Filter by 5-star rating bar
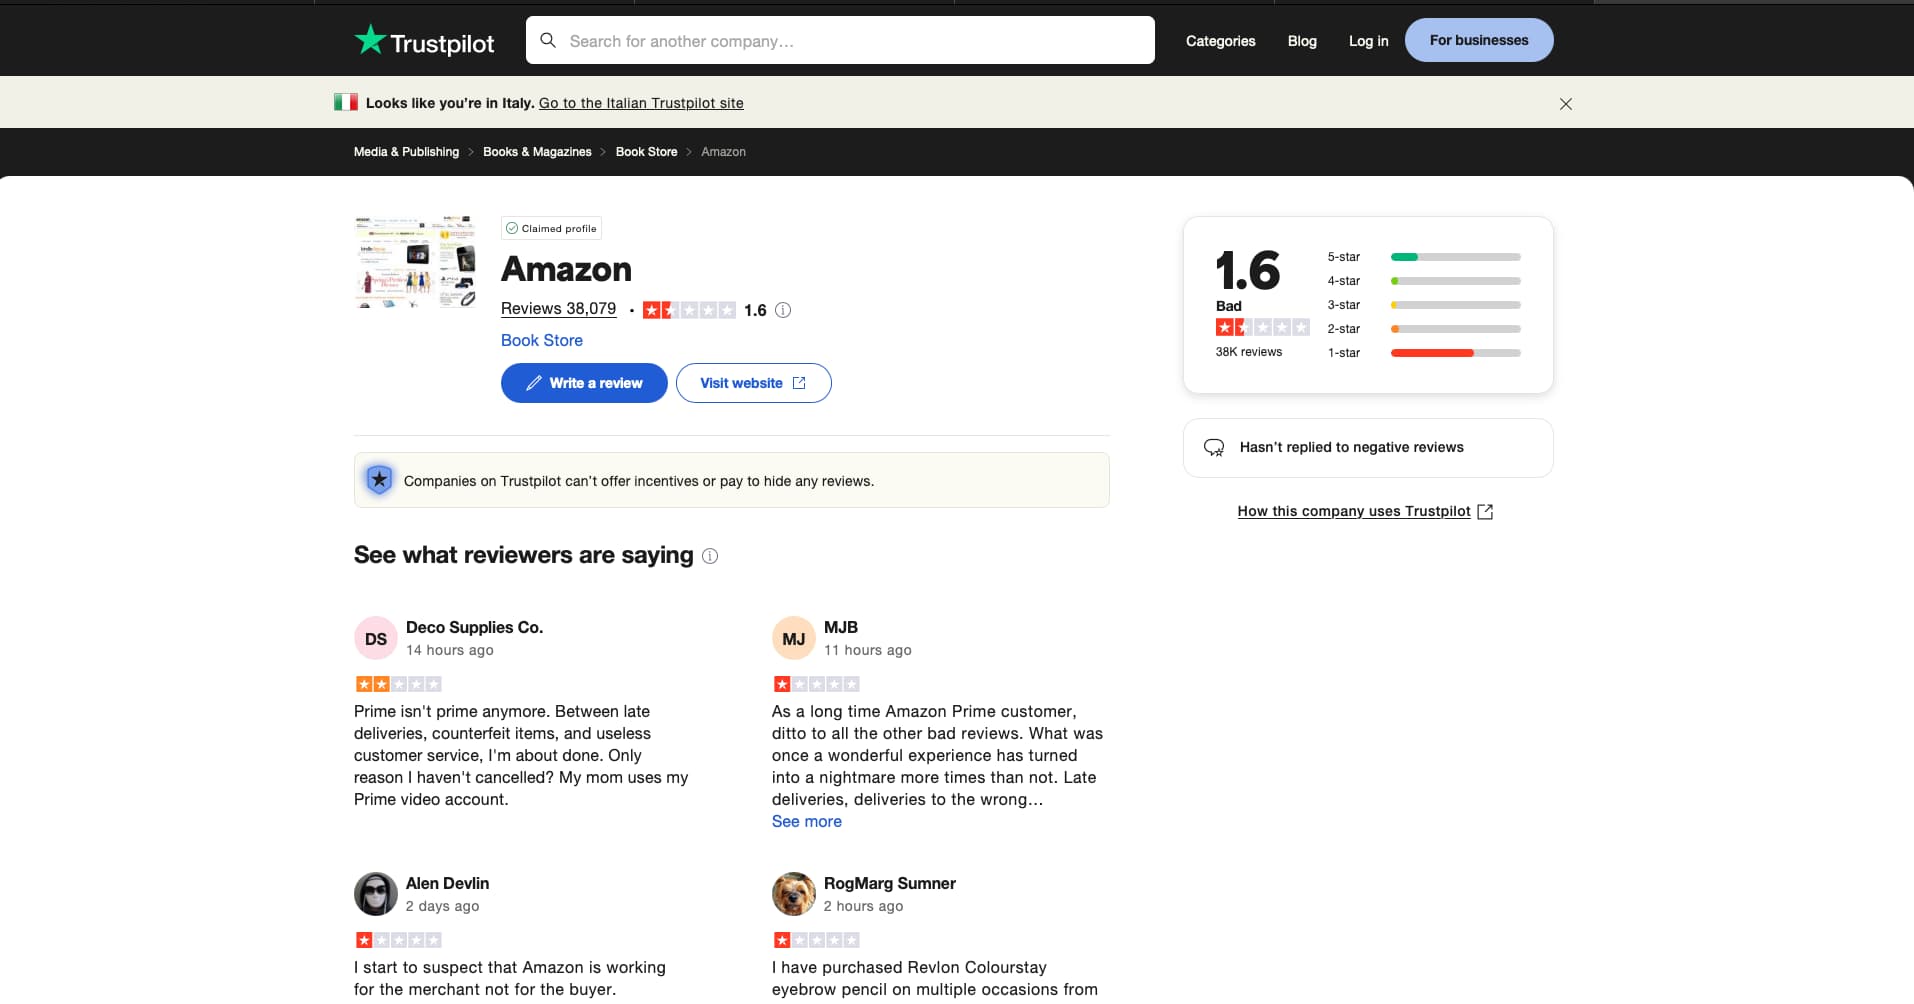This screenshot has height=1004, width=1914. (1424, 257)
